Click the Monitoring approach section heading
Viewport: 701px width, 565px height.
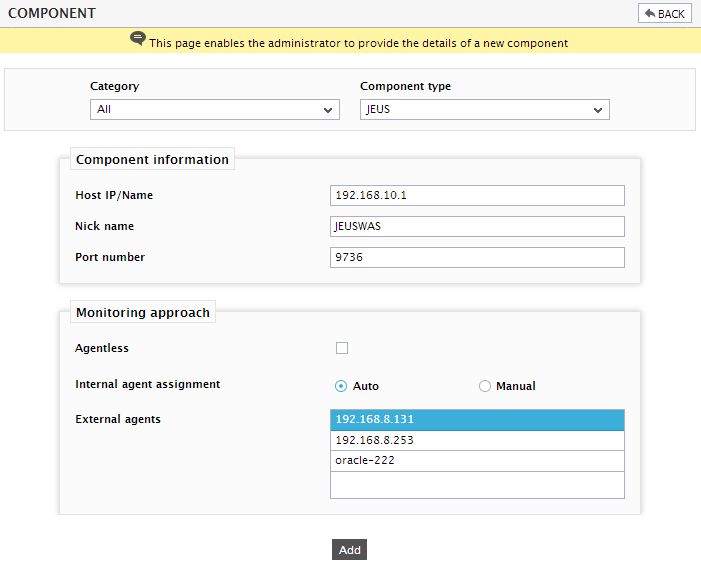click(x=143, y=312)
